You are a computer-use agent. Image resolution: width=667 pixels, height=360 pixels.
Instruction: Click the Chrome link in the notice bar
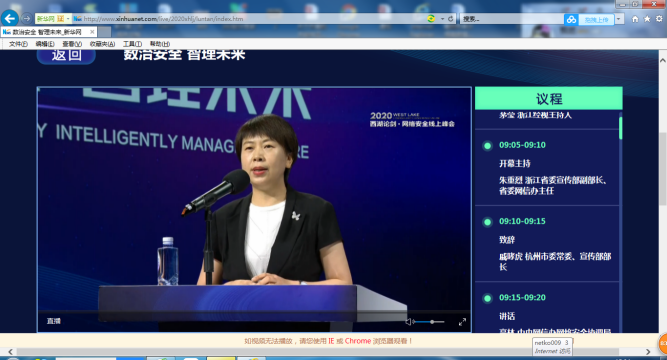358,341
